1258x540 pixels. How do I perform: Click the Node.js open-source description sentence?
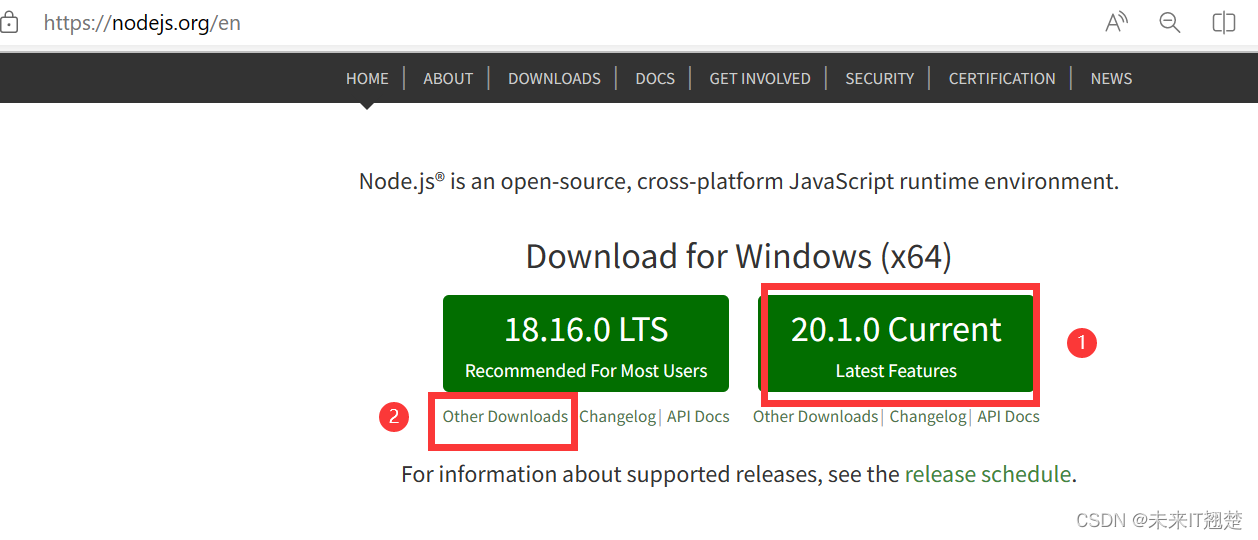[739, 182]
